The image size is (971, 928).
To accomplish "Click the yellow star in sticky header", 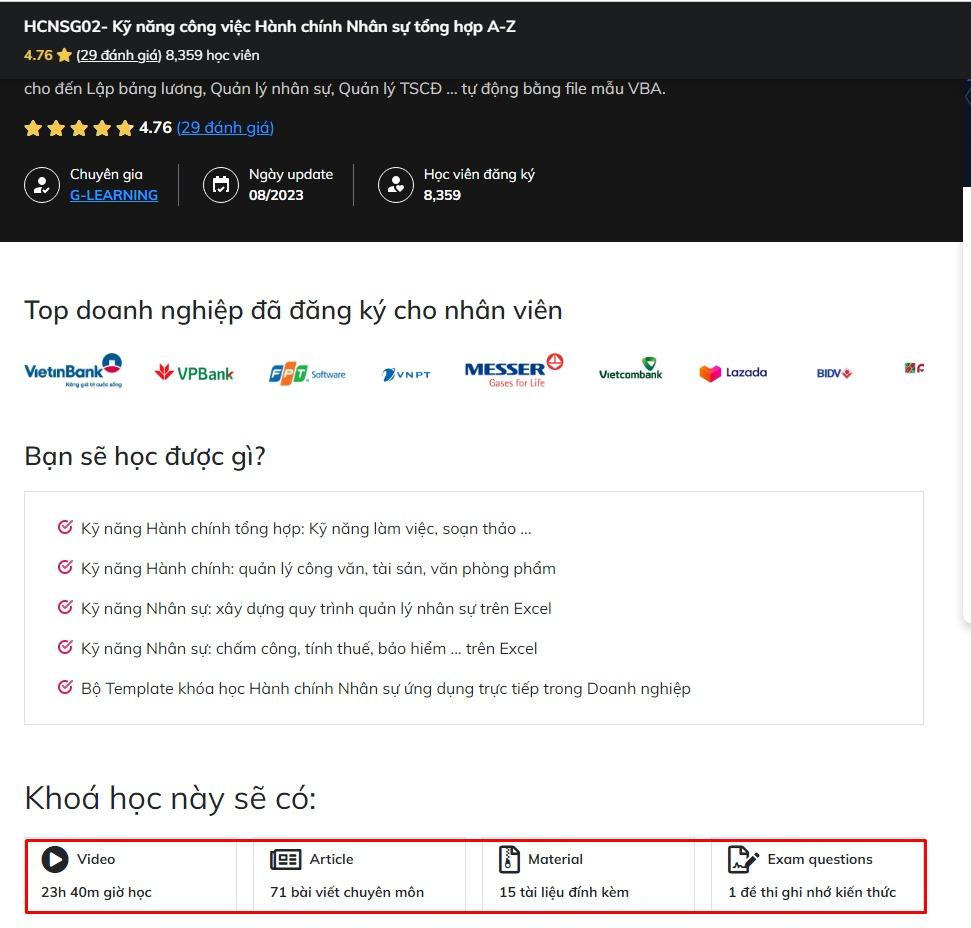I will 64,55.
